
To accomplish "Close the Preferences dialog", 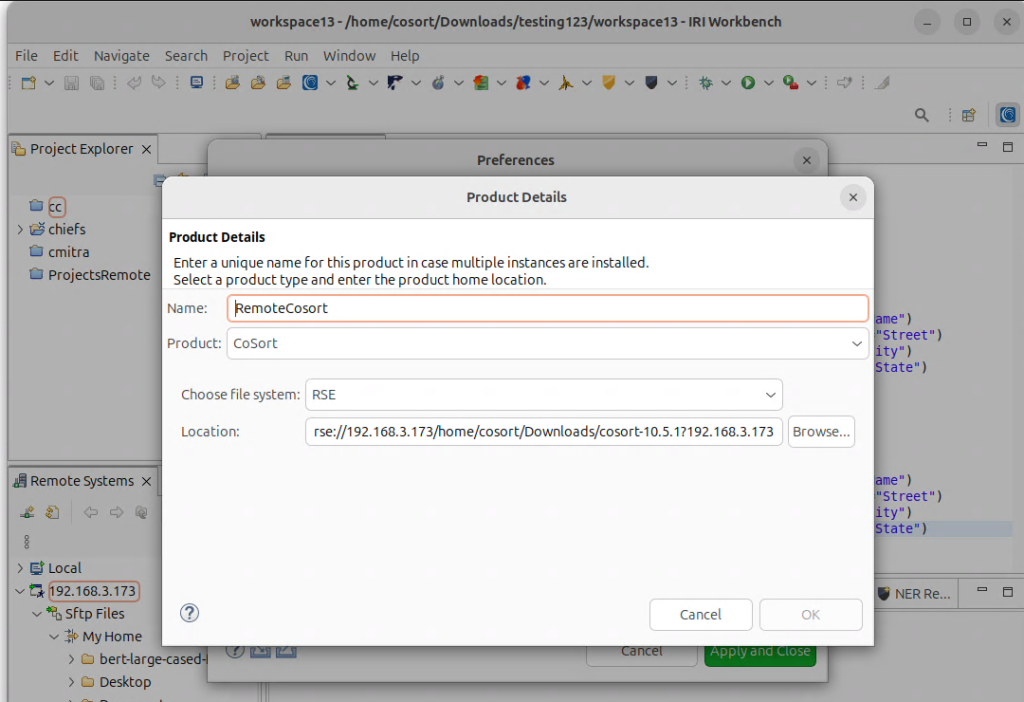I will click(x=807, y=160).
